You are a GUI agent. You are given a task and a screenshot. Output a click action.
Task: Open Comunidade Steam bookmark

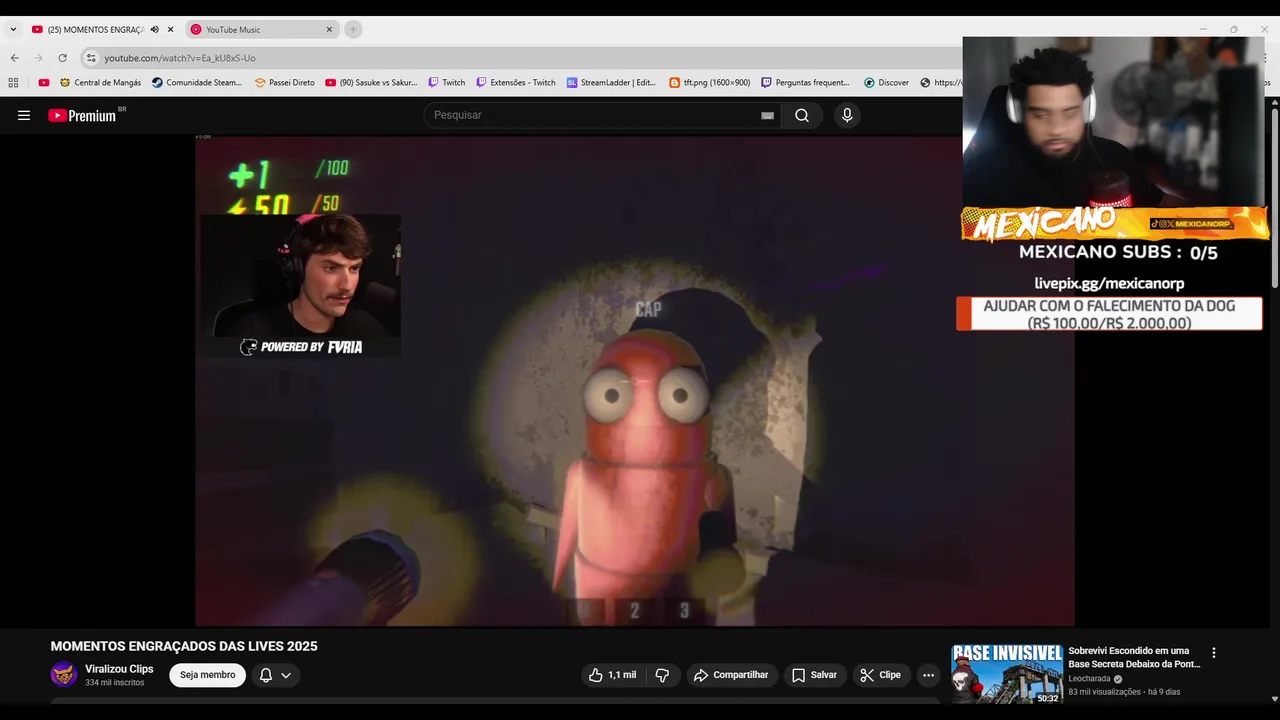[197, 83]
